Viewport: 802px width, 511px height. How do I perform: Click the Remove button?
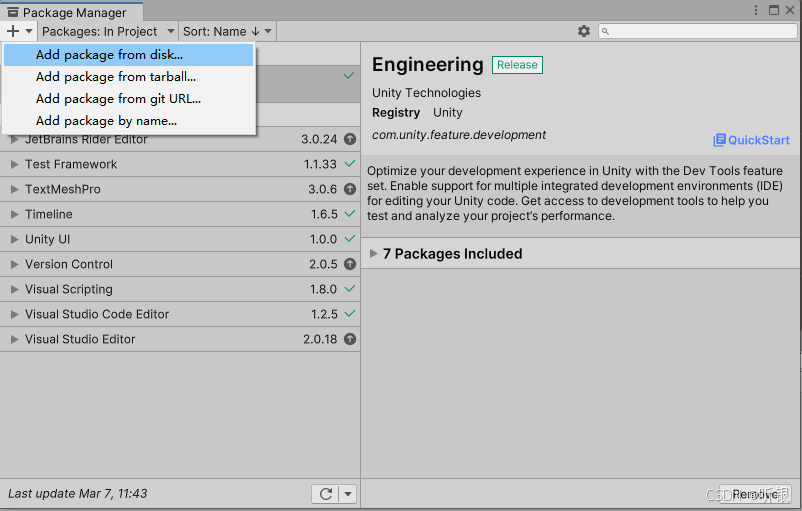click(755, 494)
